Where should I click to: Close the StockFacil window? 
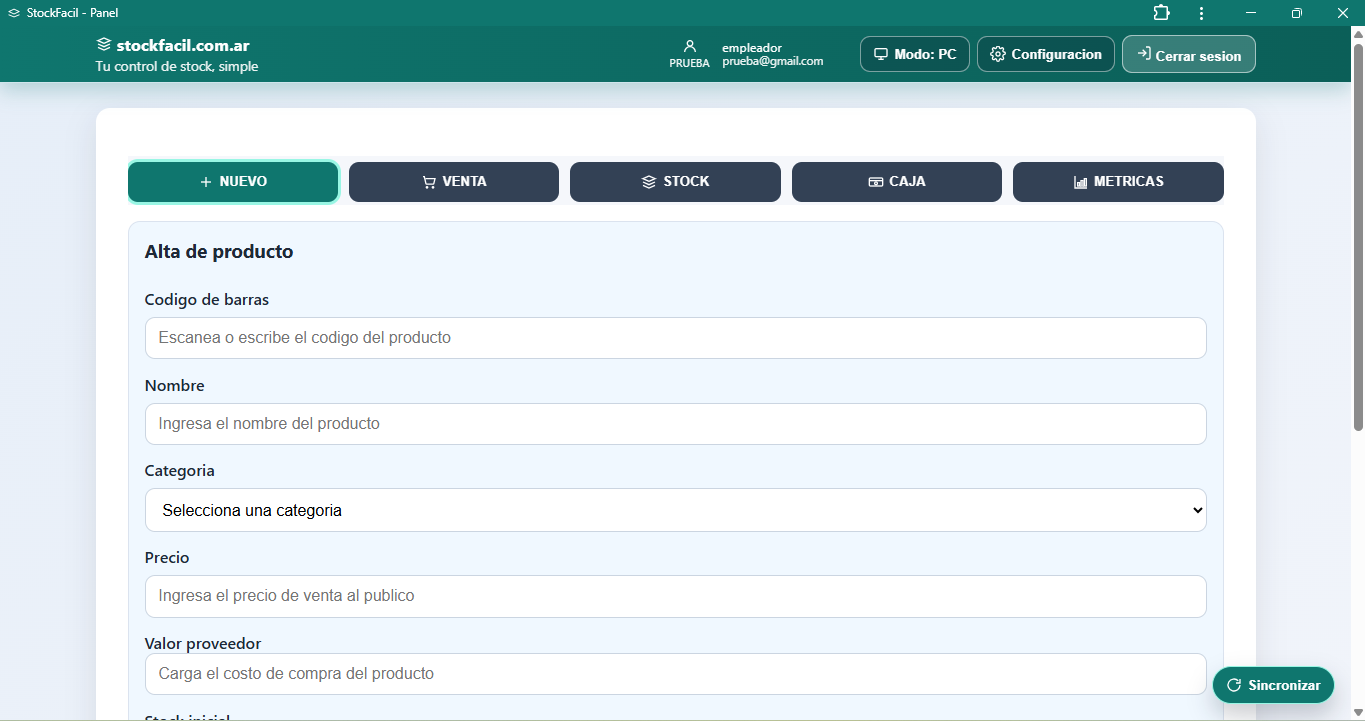coord(1343,13)
